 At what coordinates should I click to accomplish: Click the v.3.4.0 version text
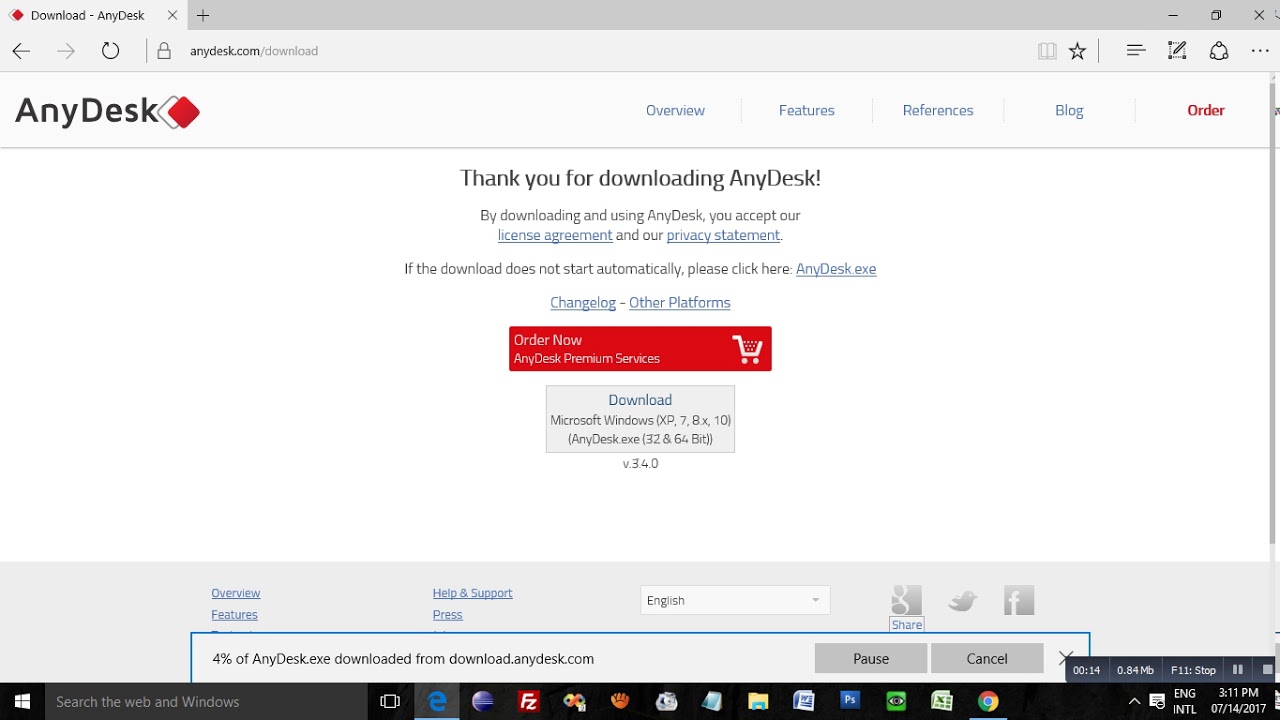(x=640, y=464)
